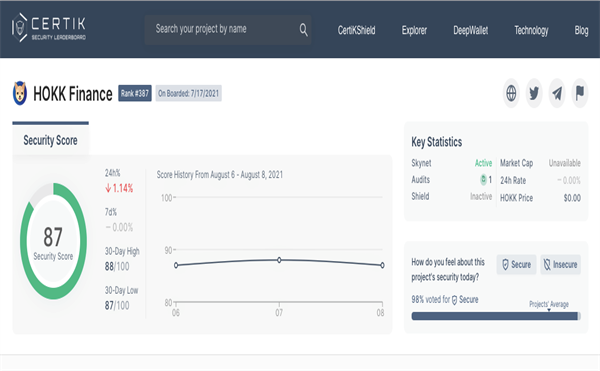
Task: Open the project website globe icon
Action: tap(511, 93)
